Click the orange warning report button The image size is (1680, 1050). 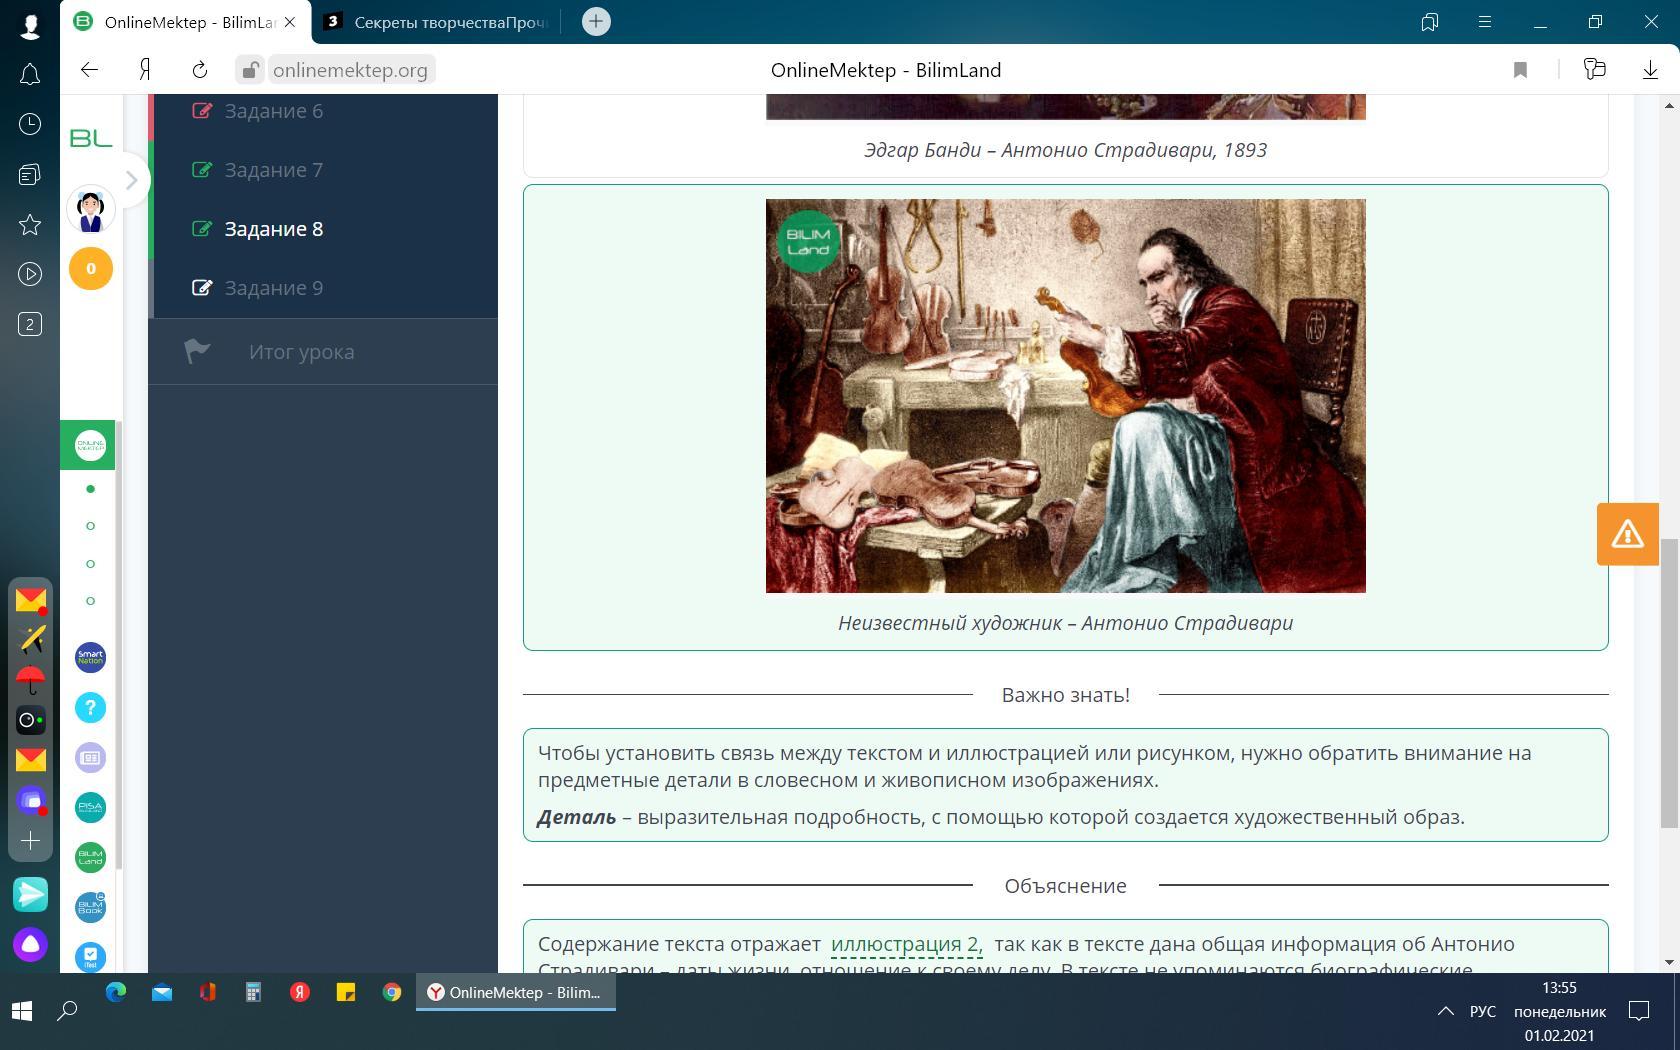pyautogui.click(x=1627, y=534)
